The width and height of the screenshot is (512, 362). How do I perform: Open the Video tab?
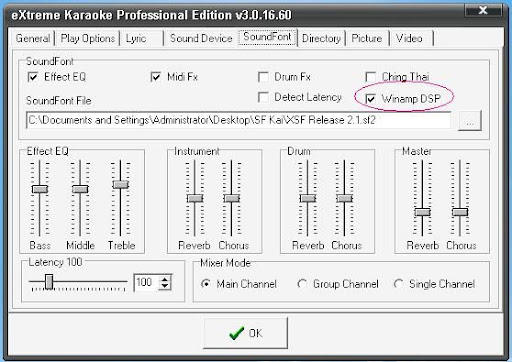(409, 38)
